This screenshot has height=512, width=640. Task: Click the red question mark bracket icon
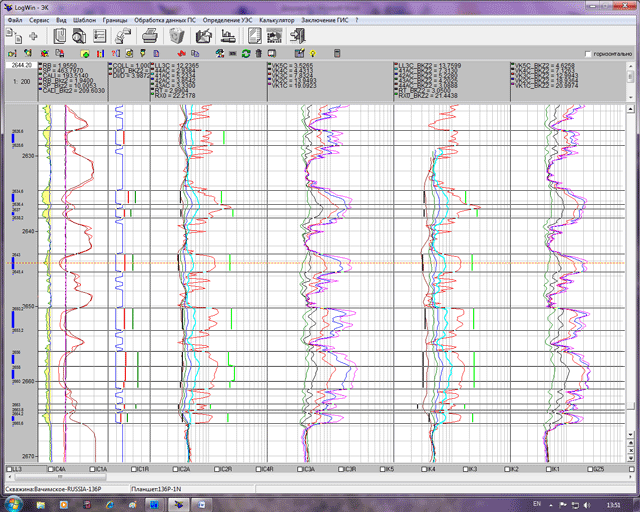click(x=116, y=53)
